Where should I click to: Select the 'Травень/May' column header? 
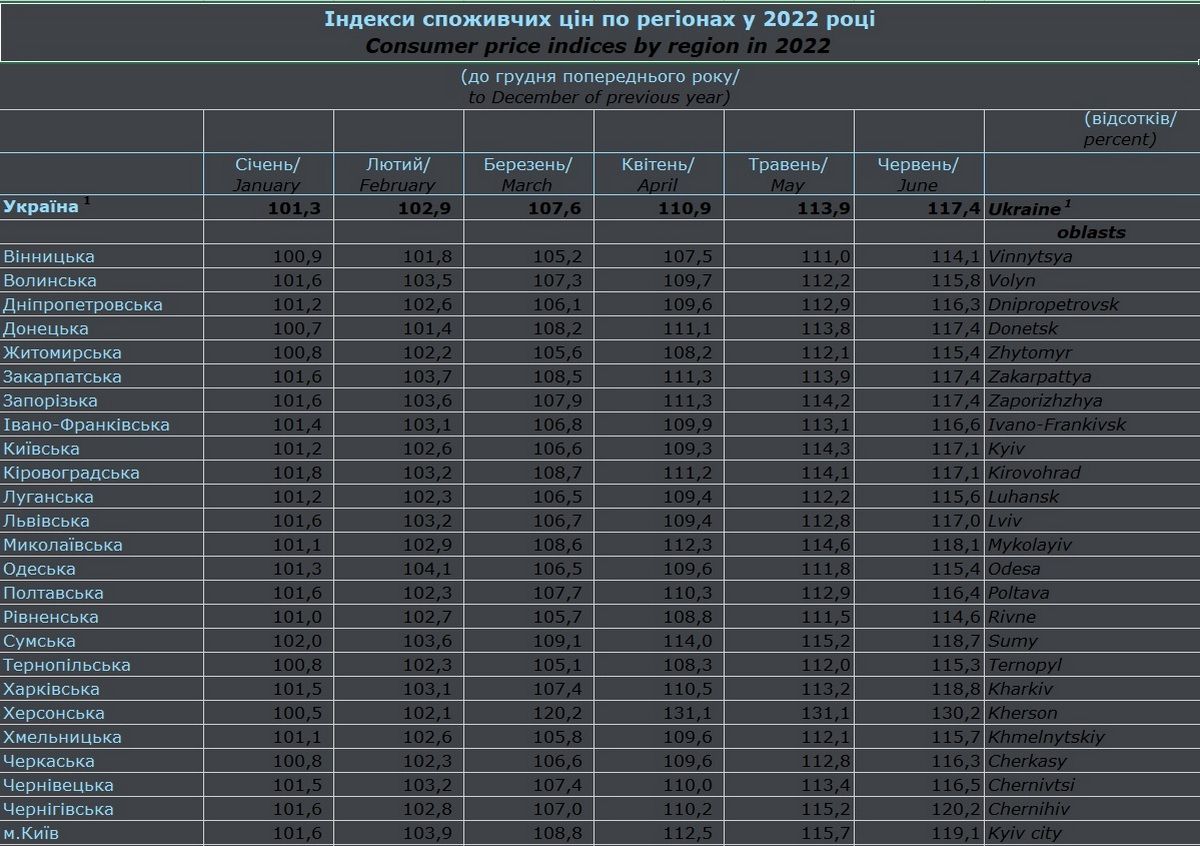(x=788, y=174)
